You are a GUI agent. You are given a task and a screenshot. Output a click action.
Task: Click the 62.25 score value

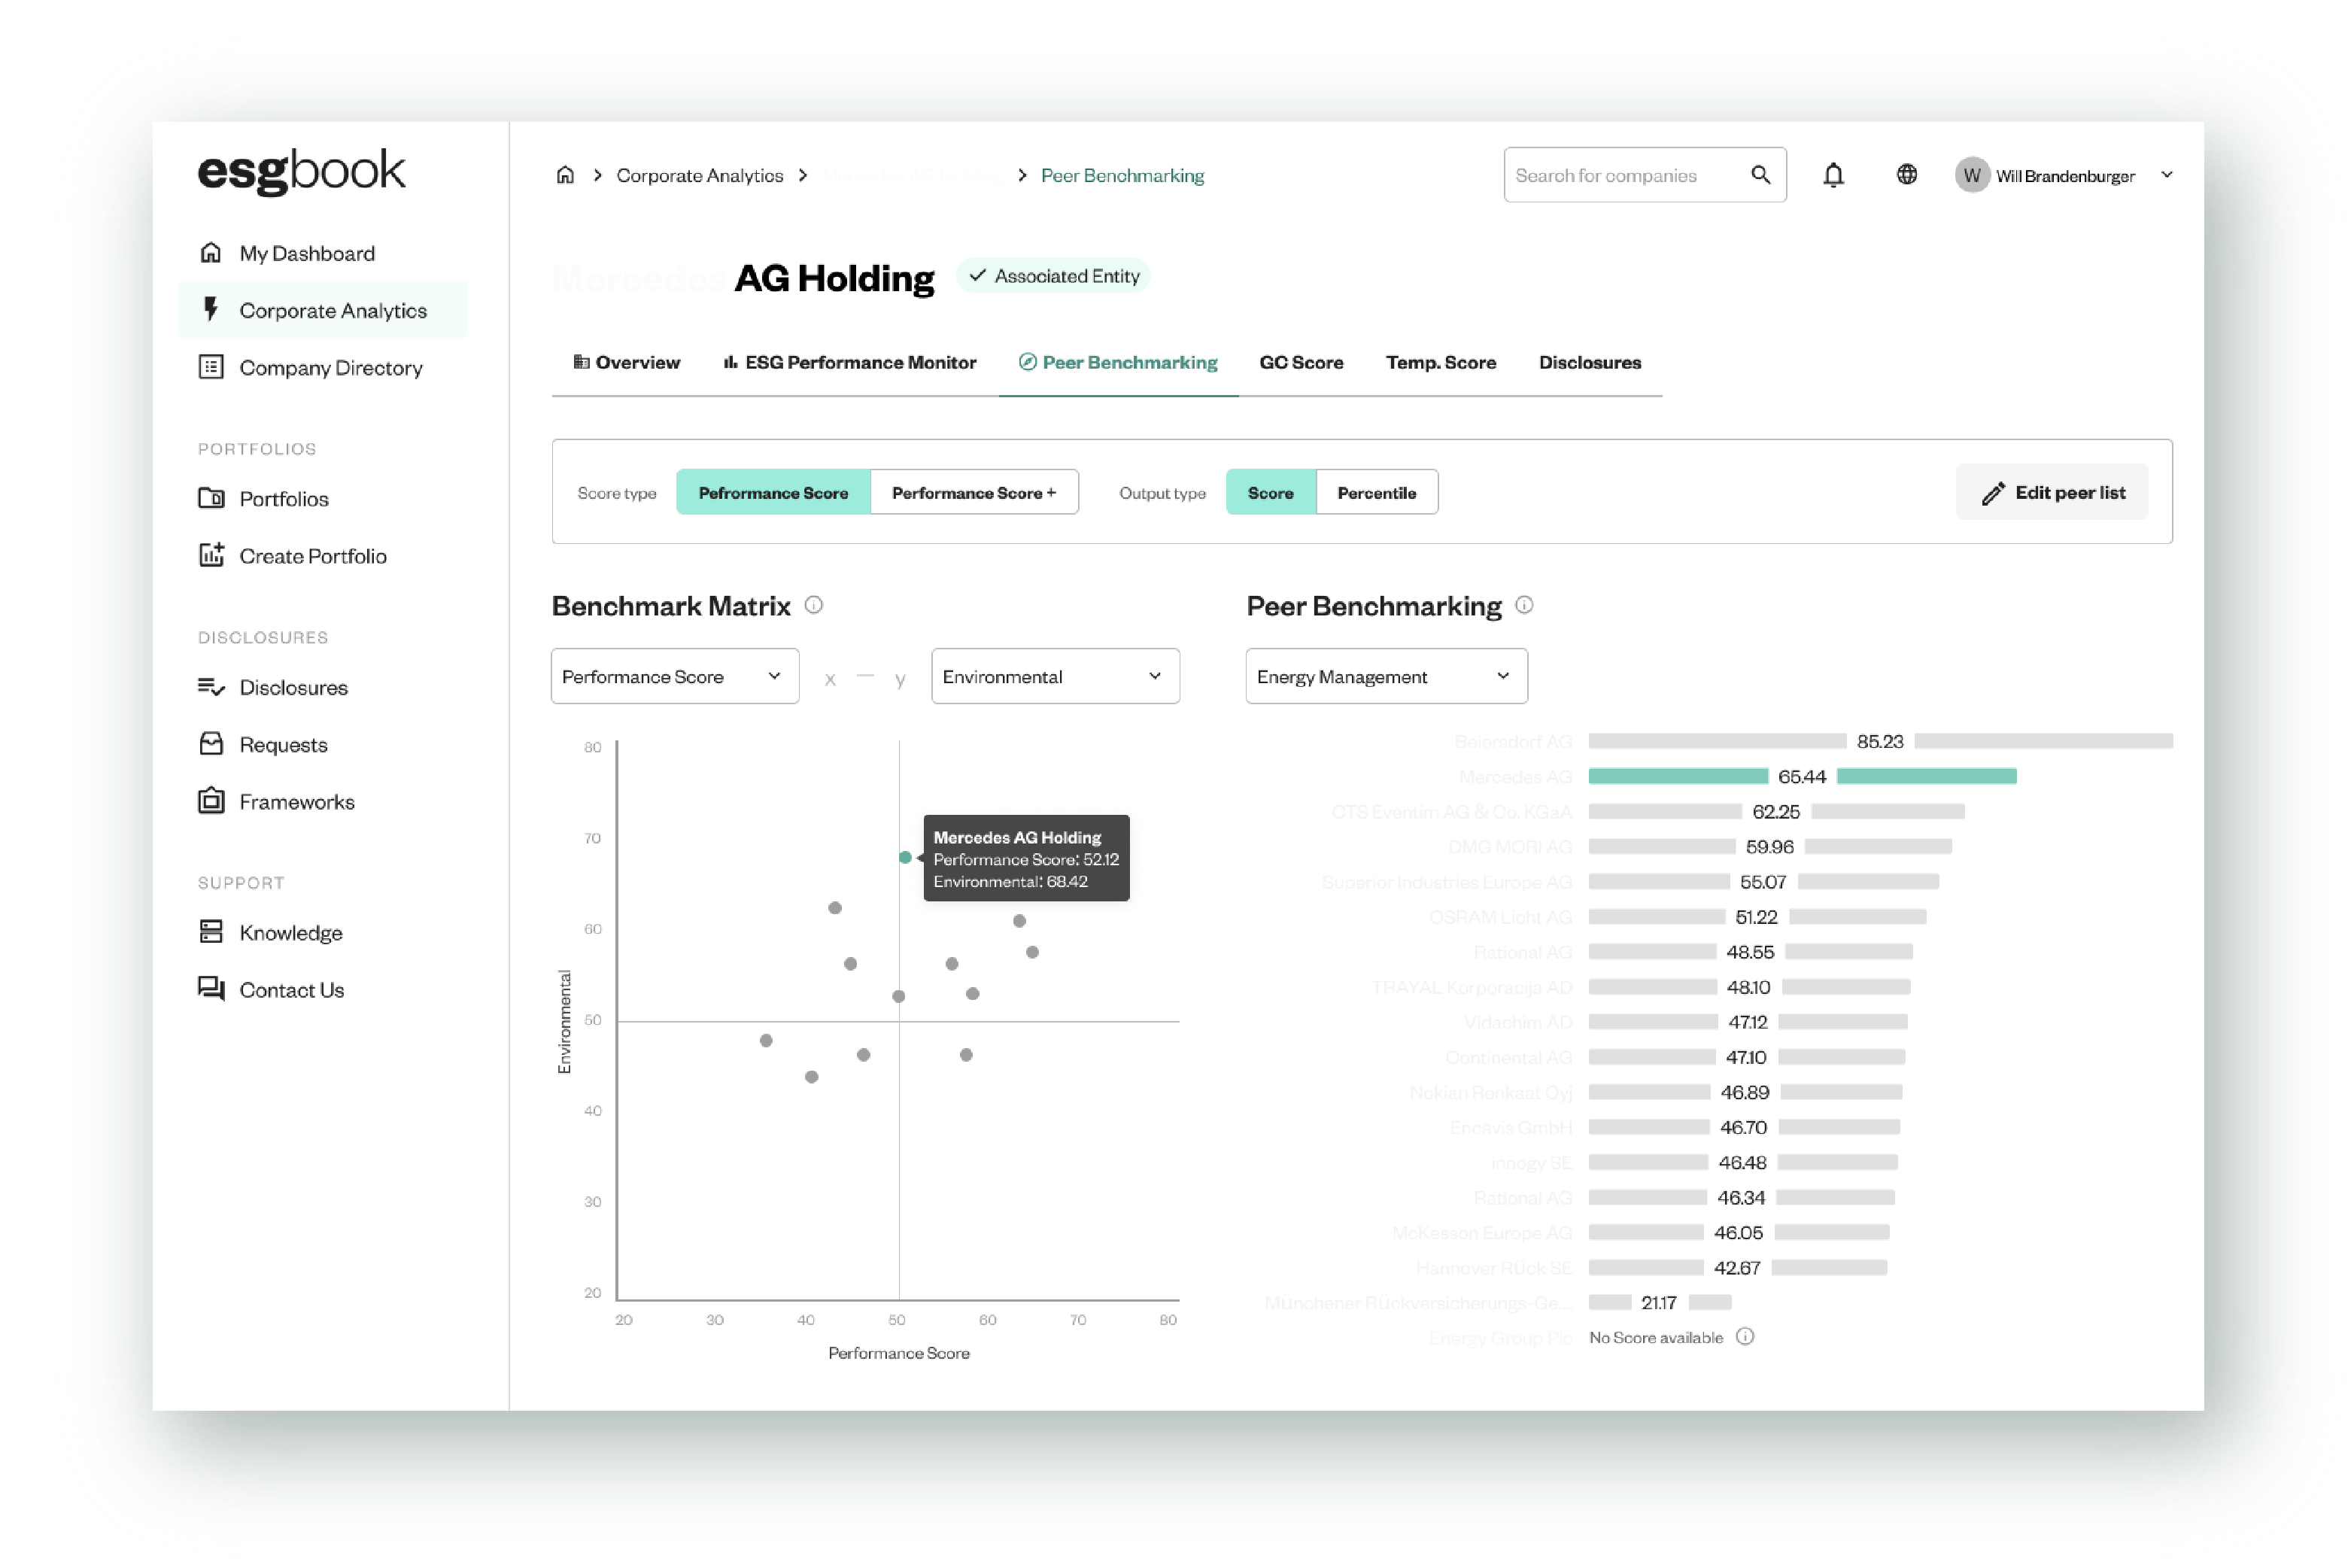click(x=1776, y=811)
